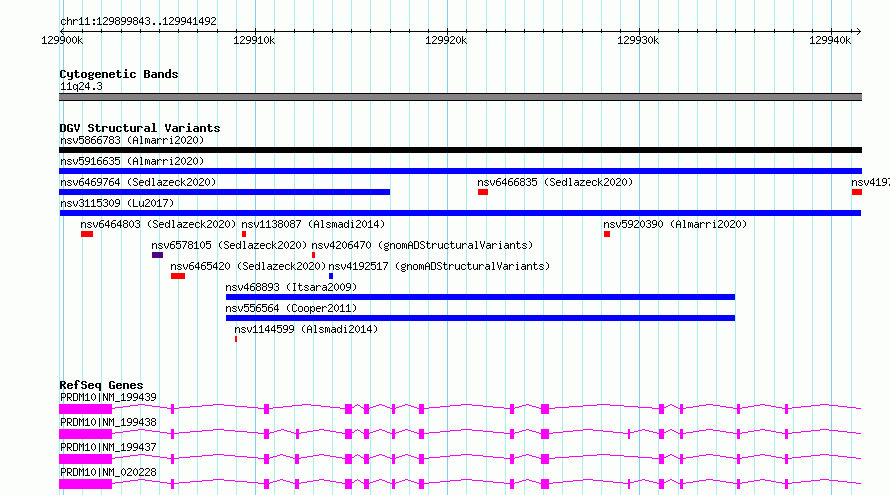This screenshot has width=890, height=495.
Task: Click the large first exon of NM_199437
Action: click(86, 459)
